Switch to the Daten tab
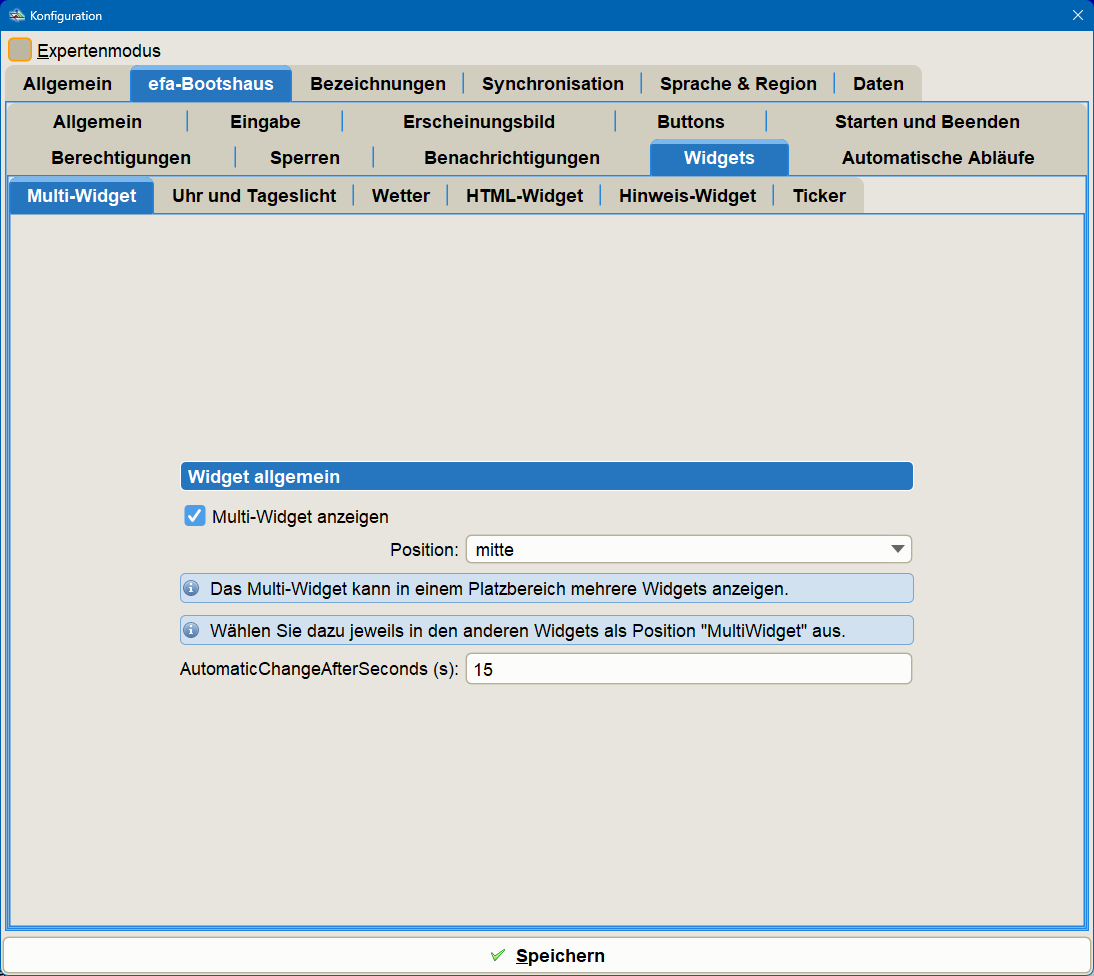This screenshot has height=976, width=1094. point(877,84)
